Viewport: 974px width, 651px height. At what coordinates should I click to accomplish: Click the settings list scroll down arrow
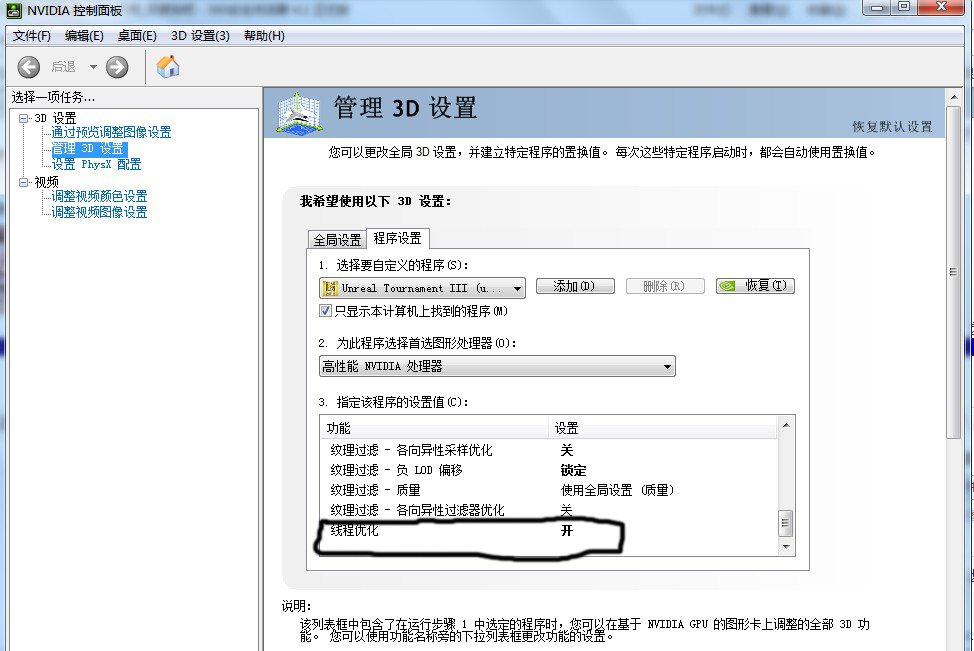786,547
